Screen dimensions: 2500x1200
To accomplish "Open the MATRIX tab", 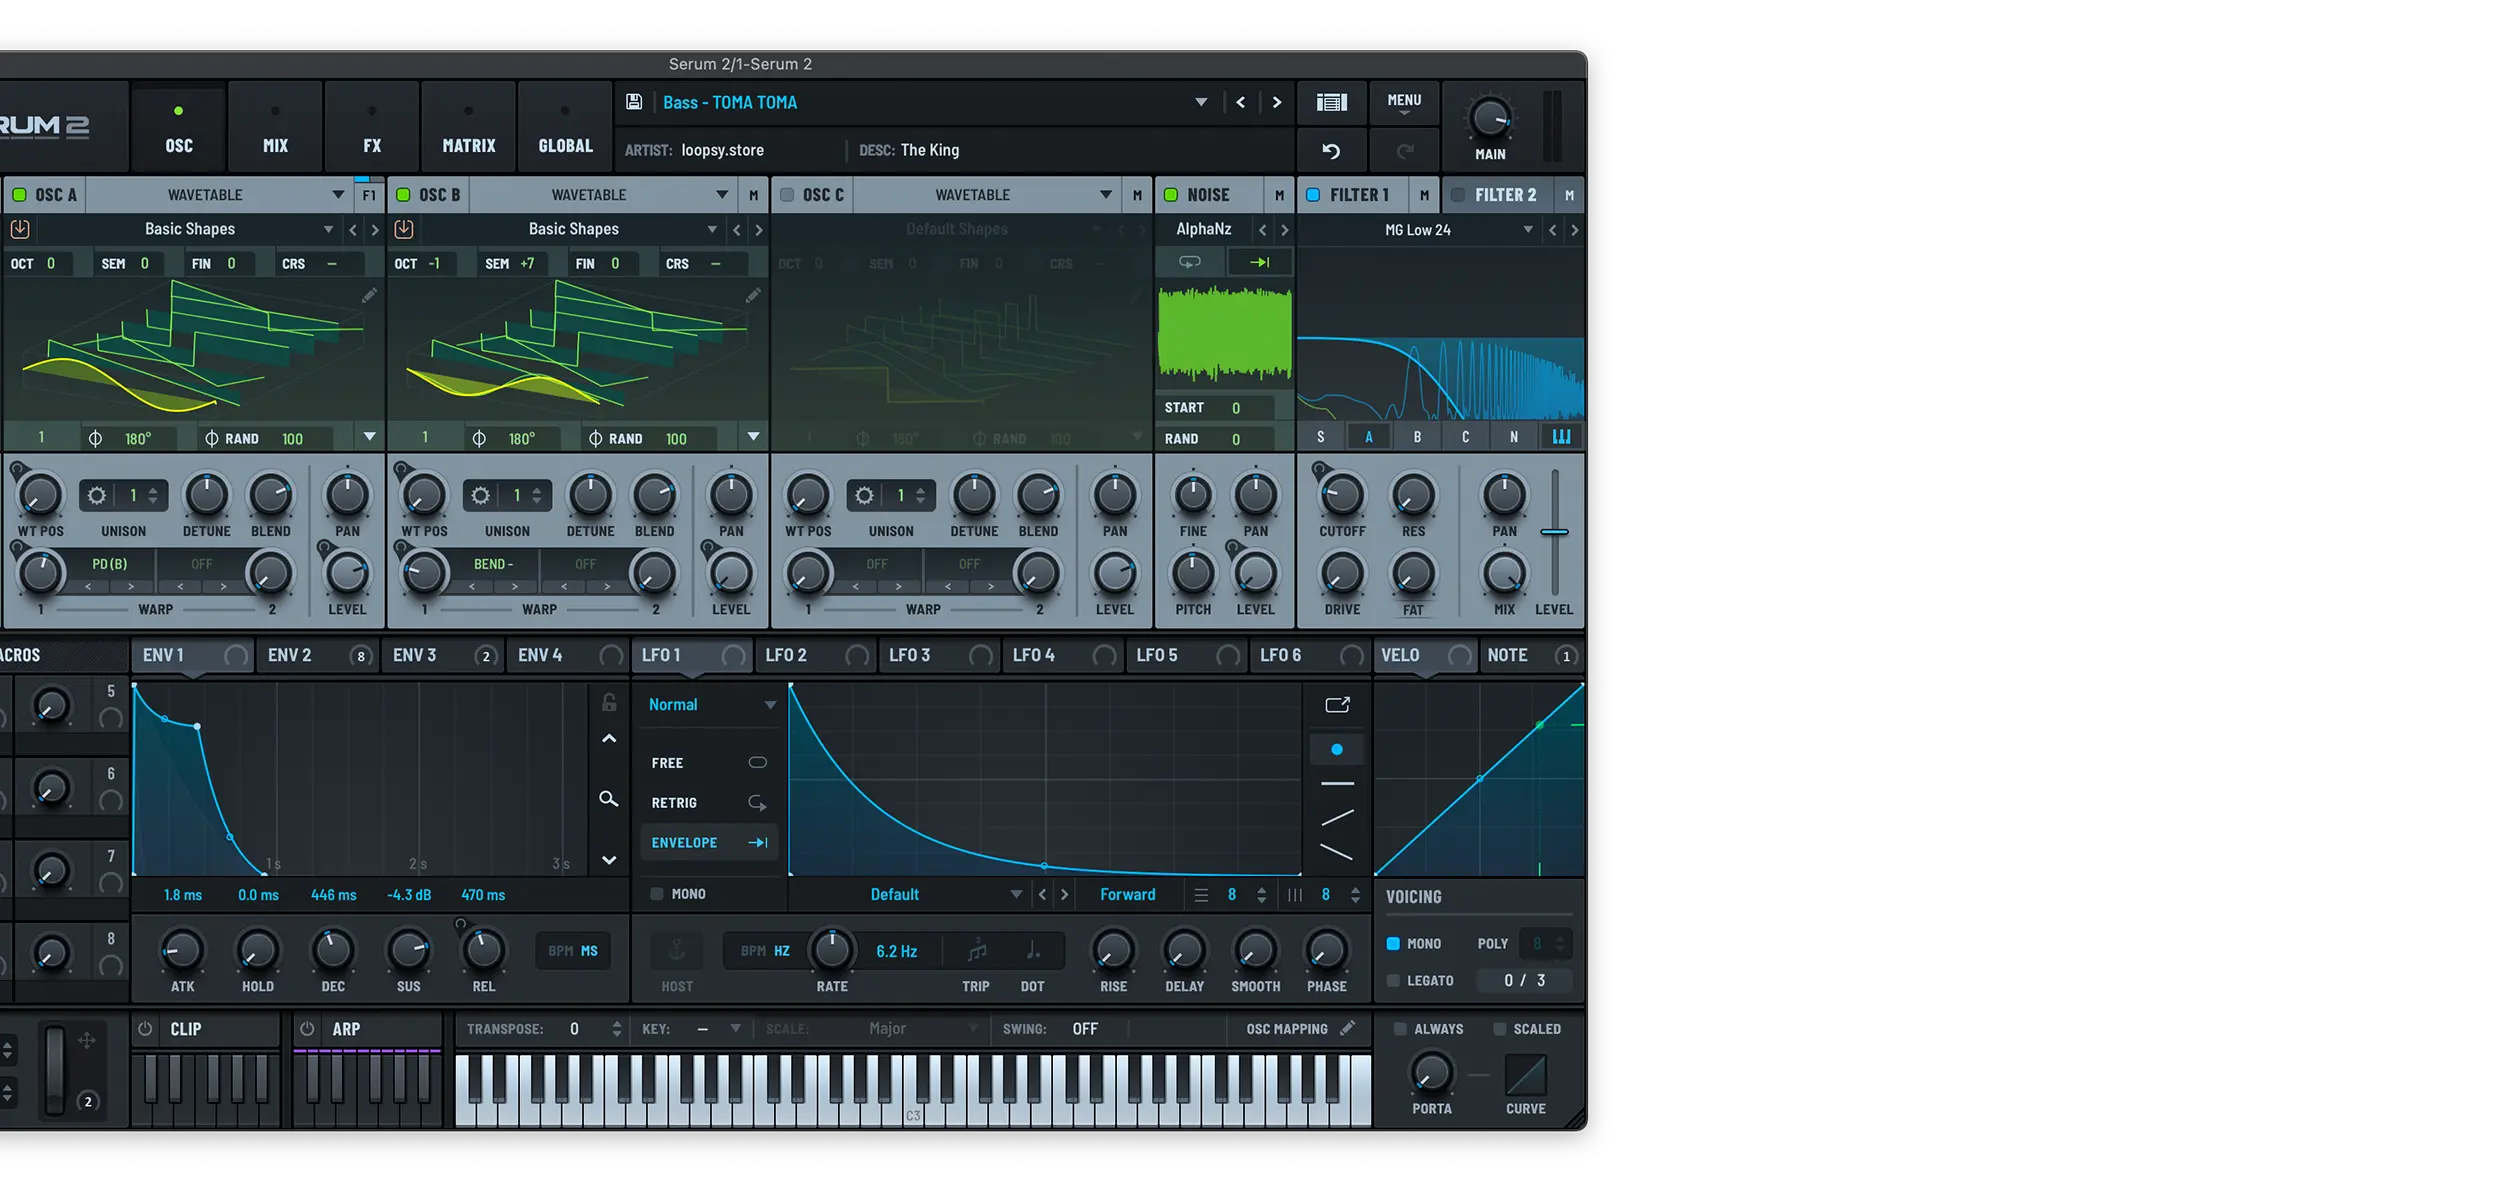I will (x=469, y=127).
